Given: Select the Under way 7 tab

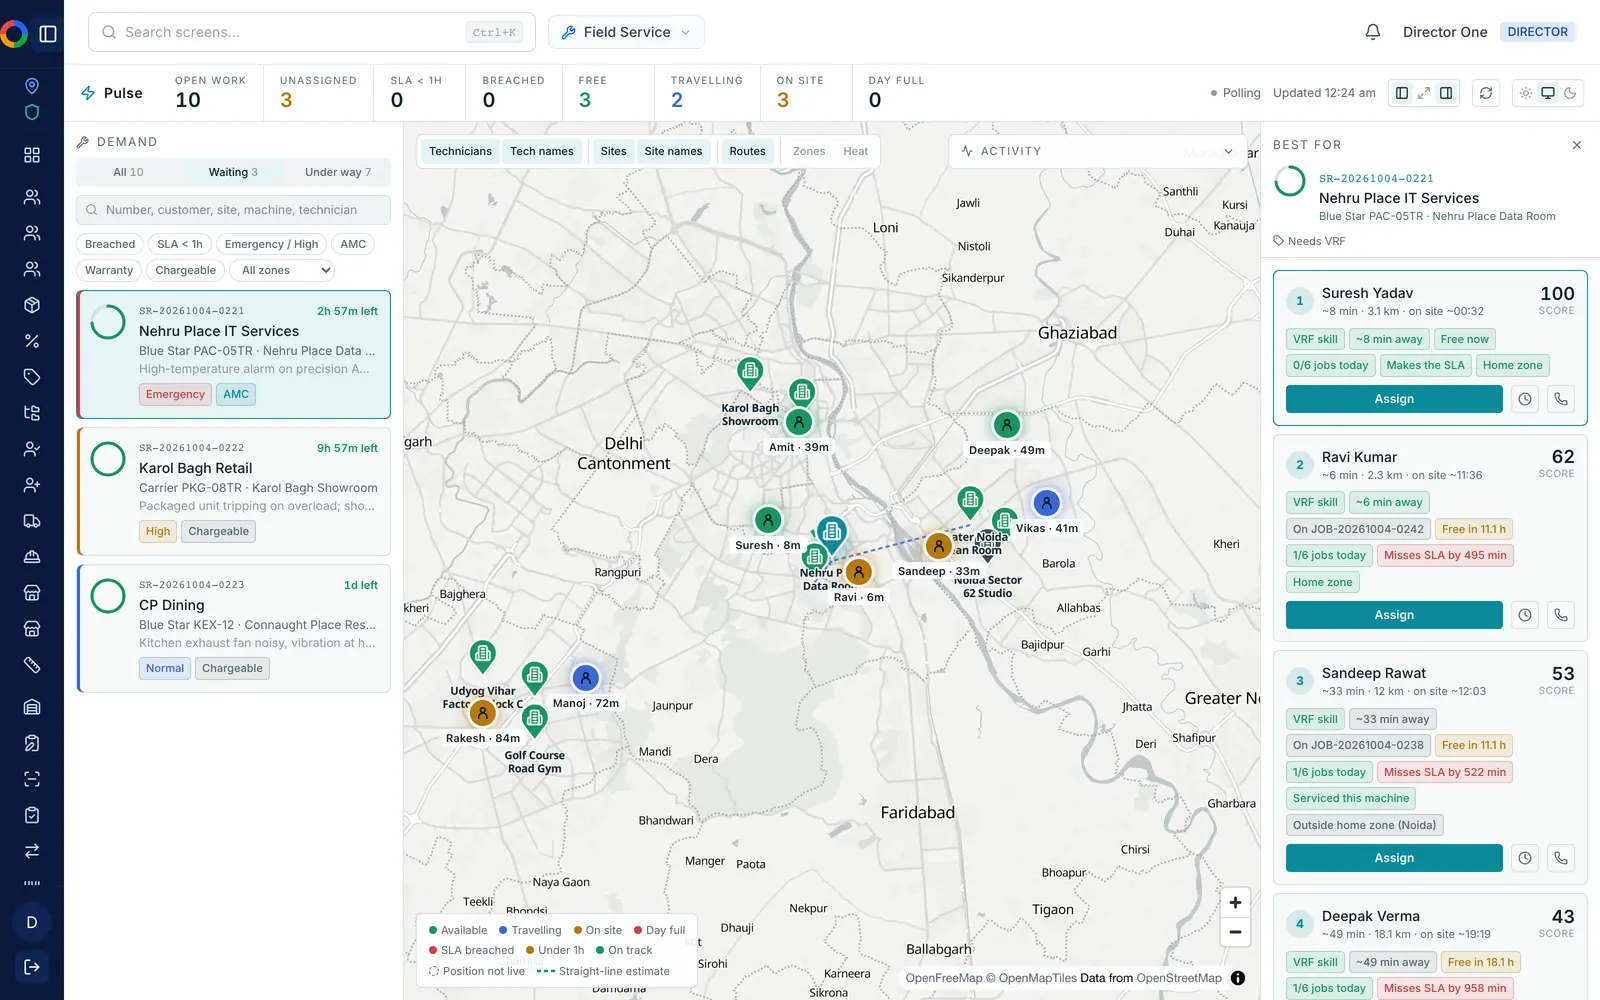Looking at the screenshot, I should [338, 172].
